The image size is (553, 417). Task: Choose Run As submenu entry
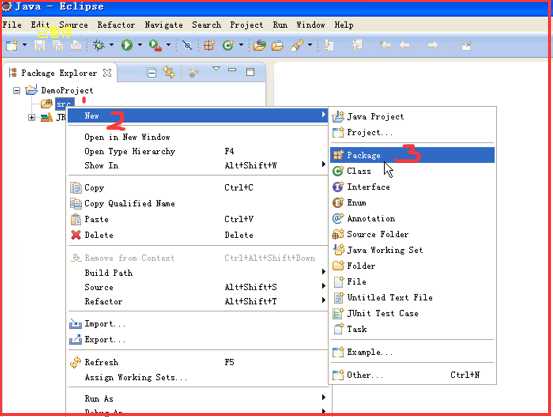(x=198, y=399)
